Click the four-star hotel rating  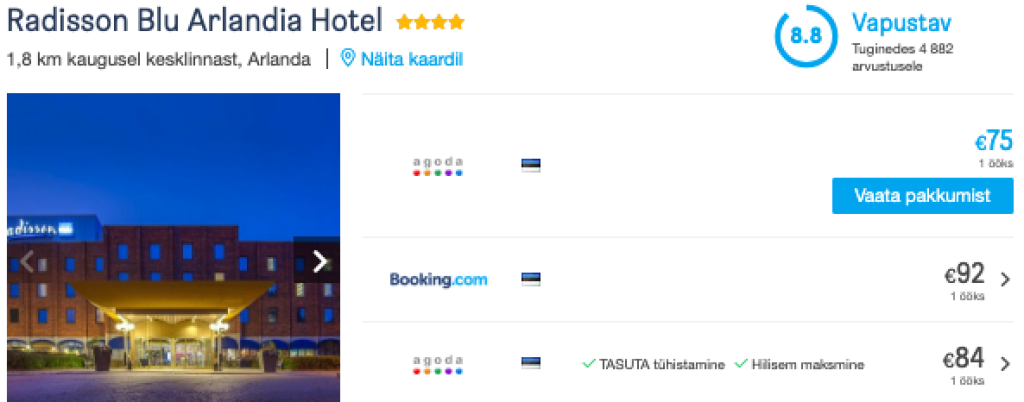(430, 22)
